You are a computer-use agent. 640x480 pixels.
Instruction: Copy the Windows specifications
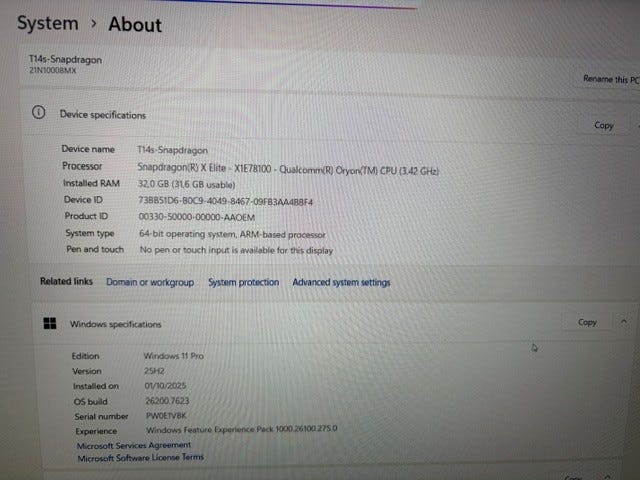click(x=587, y=322)
